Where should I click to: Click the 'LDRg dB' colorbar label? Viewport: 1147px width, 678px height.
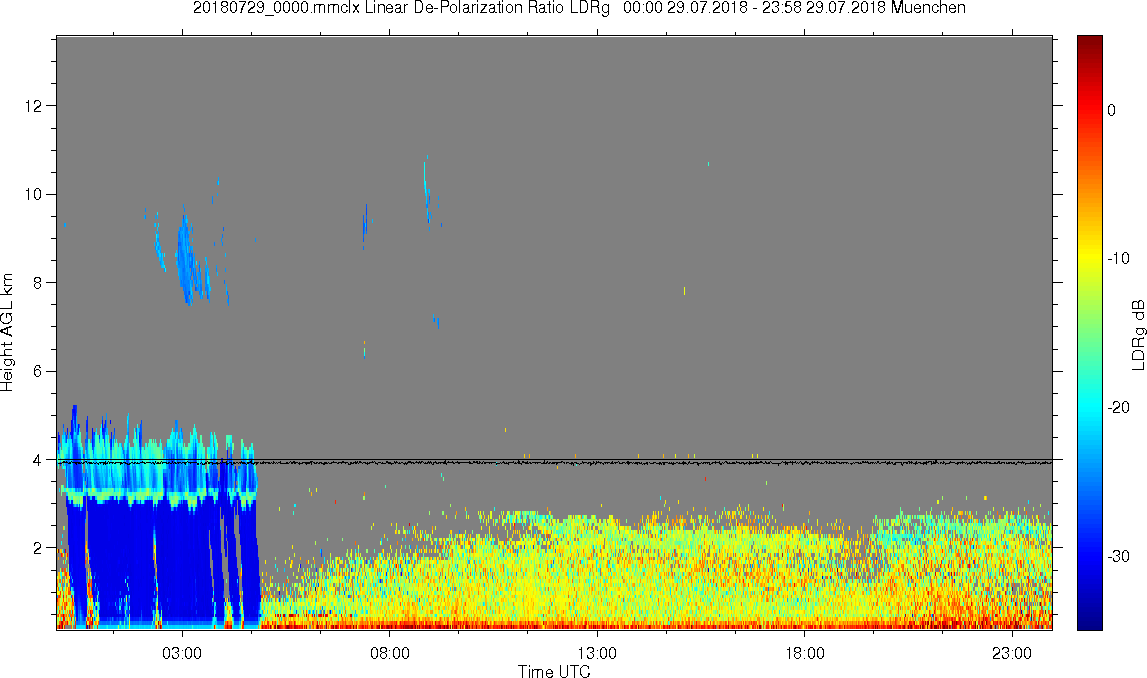tap(1137, 334)
